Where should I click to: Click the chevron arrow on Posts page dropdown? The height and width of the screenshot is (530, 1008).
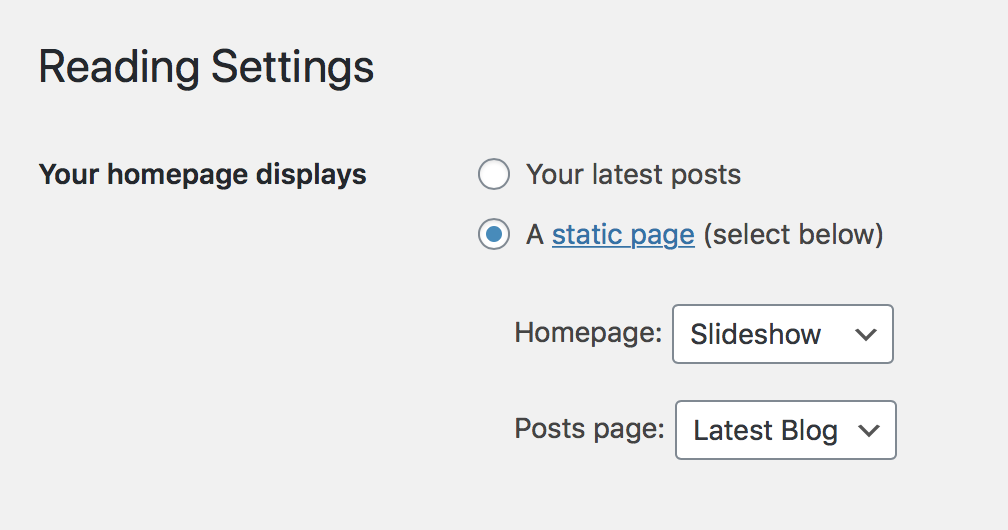869,431
